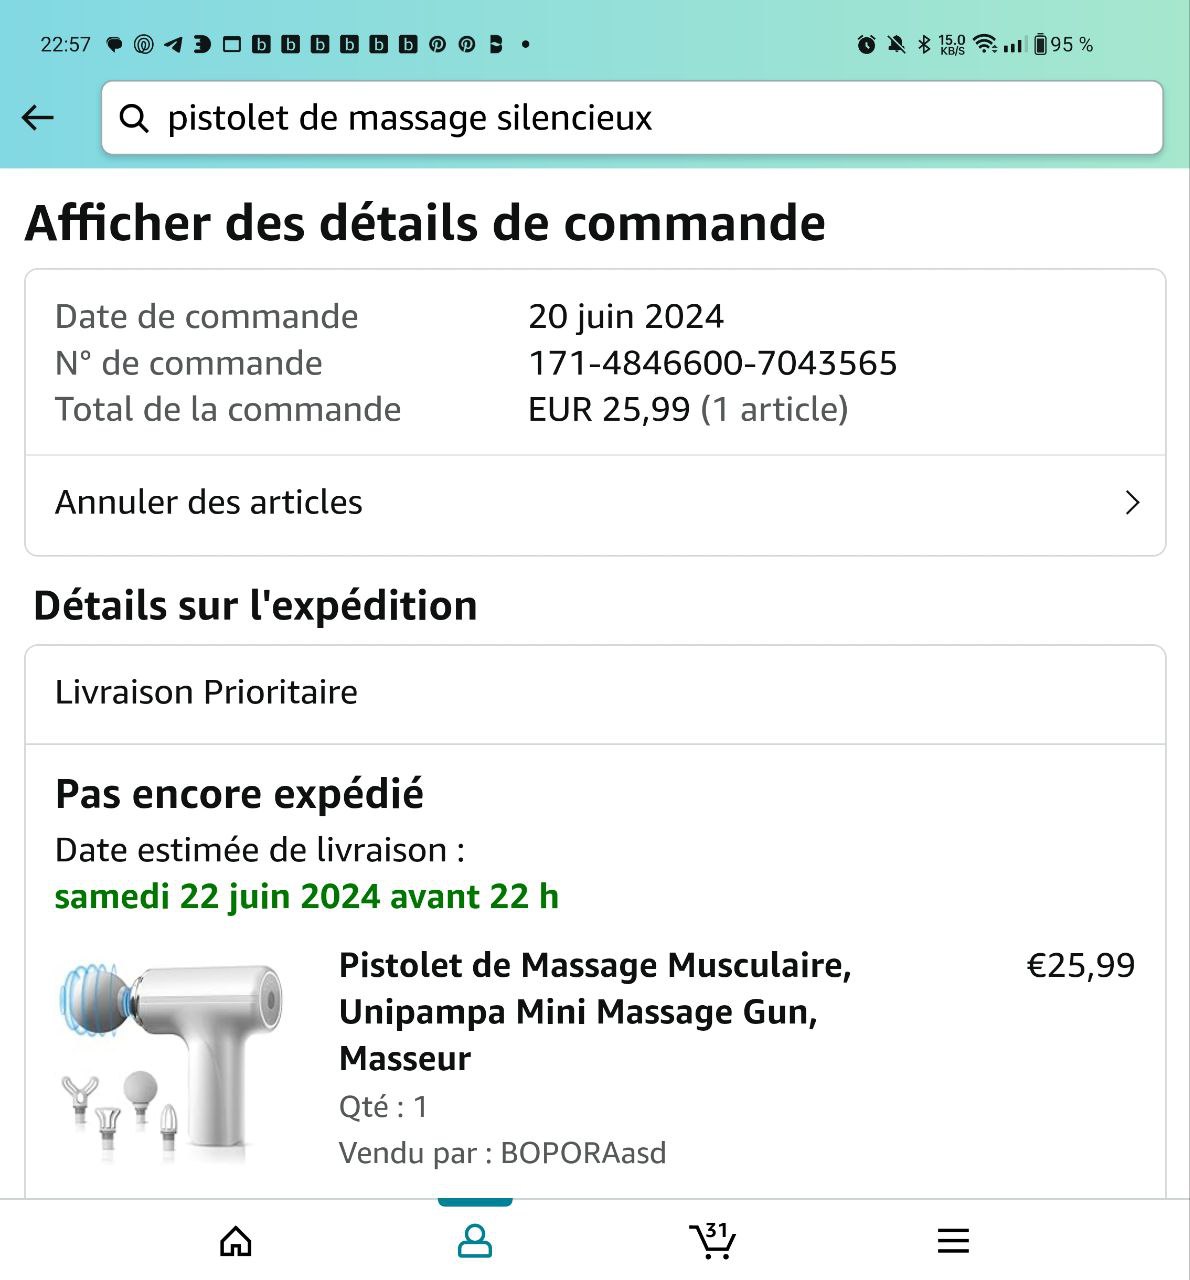
Task: Click the search magnifier icon
Action: click(134, 118)
